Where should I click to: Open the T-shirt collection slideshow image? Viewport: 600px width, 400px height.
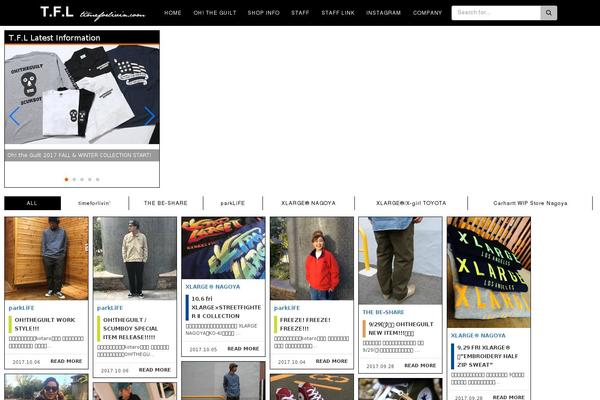tap(82, 94)
